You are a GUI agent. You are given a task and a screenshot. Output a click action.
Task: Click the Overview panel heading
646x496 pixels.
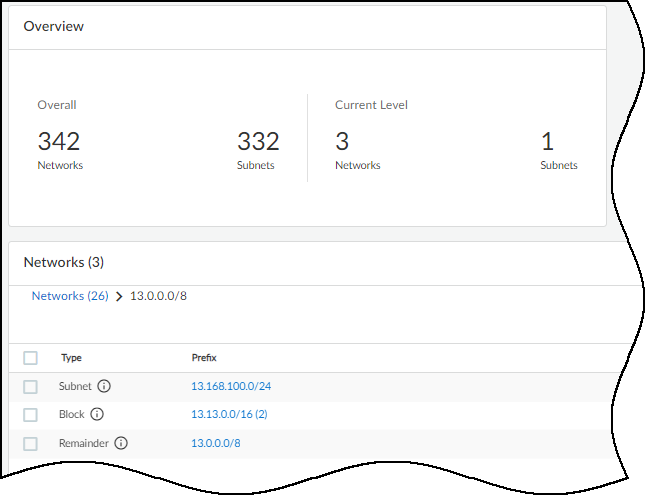(x=54, y=26)
